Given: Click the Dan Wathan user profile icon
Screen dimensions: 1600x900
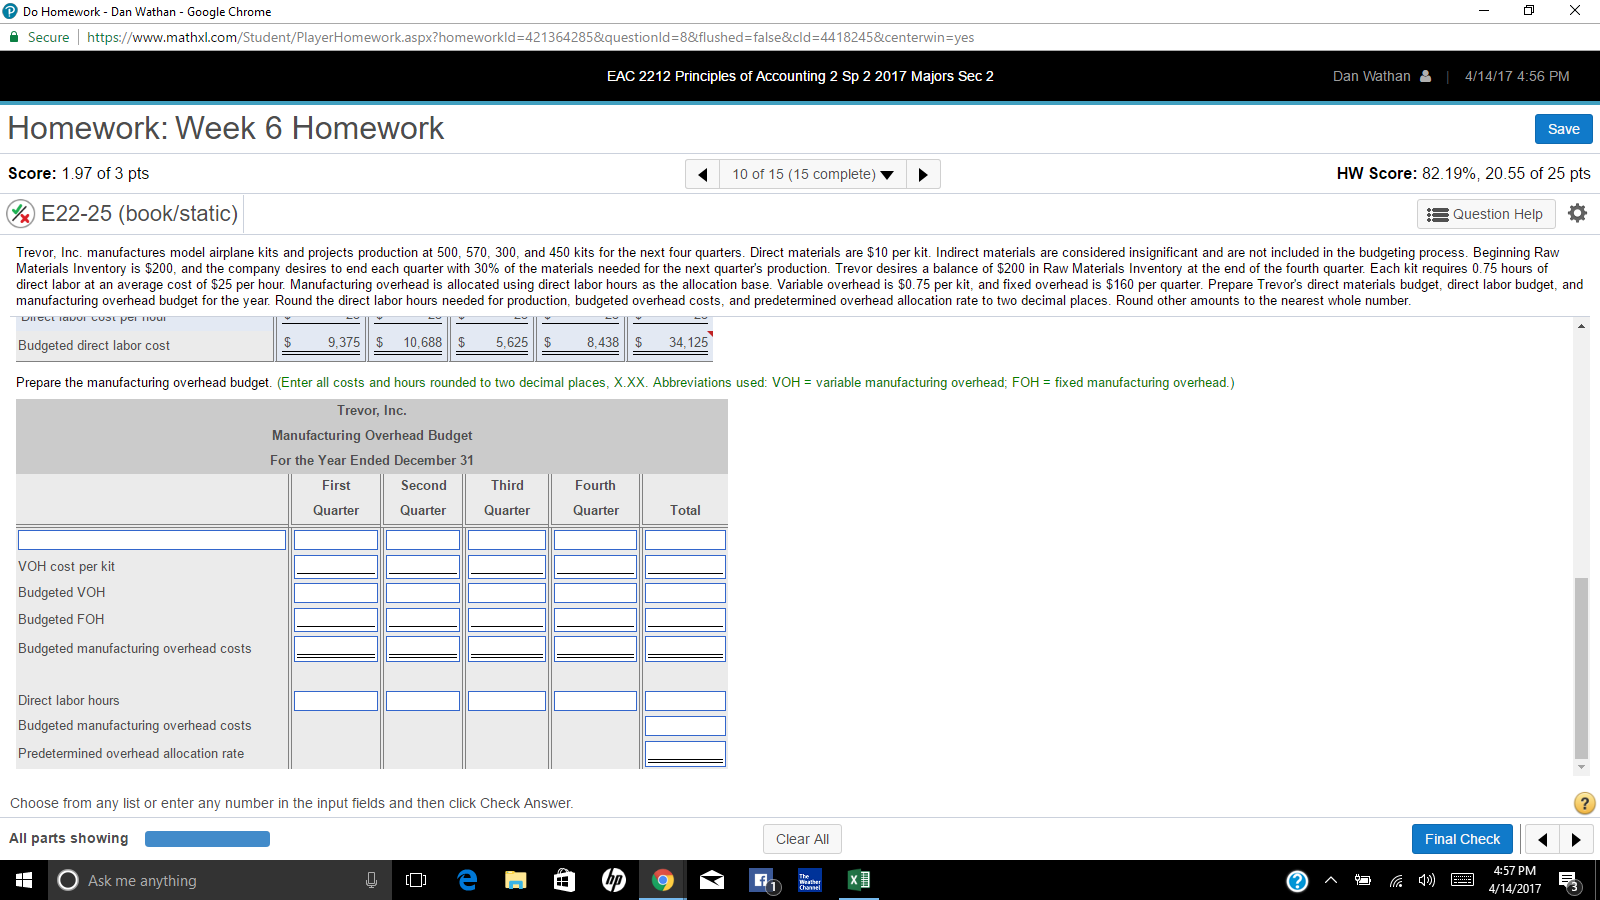Looking at the screenshot, I should [x=1423, y=75].
